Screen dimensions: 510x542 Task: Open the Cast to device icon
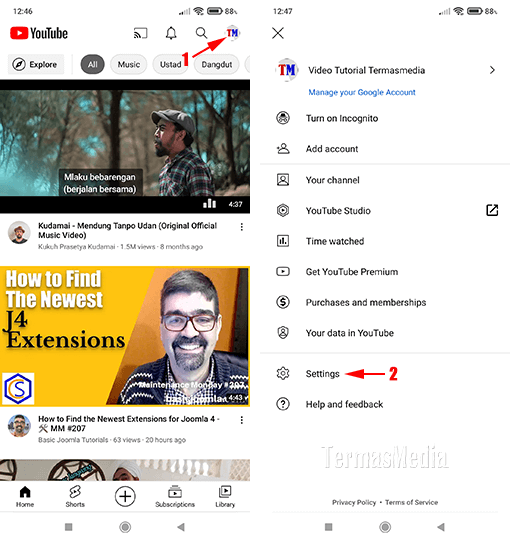(x=140, y=34)
